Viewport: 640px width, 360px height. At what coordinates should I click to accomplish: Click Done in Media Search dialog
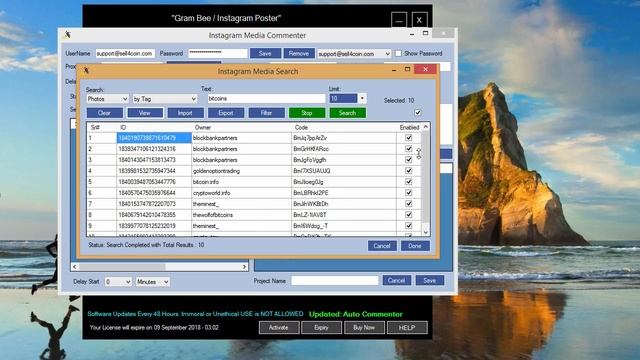(x=415, y=246)
